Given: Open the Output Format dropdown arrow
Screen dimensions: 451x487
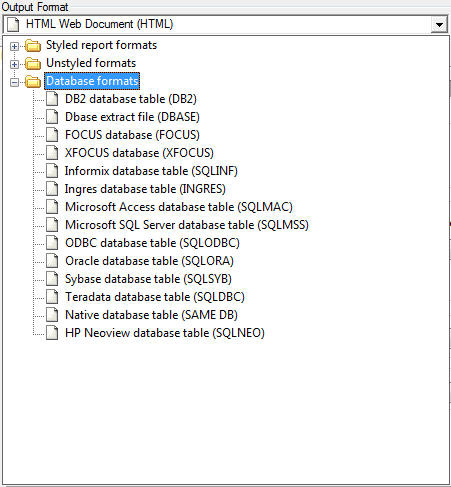Looking at the screenshot, I should click(x=439, y=25).
